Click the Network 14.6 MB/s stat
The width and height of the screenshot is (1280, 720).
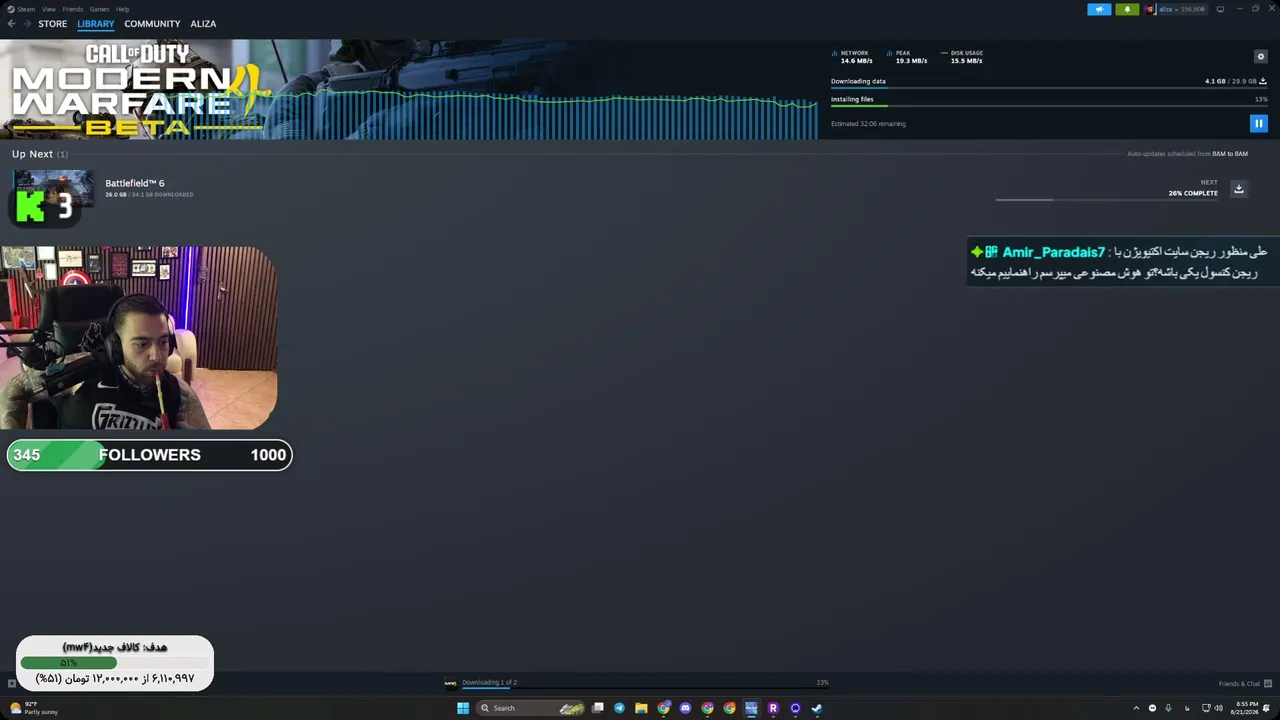[852, 57]
